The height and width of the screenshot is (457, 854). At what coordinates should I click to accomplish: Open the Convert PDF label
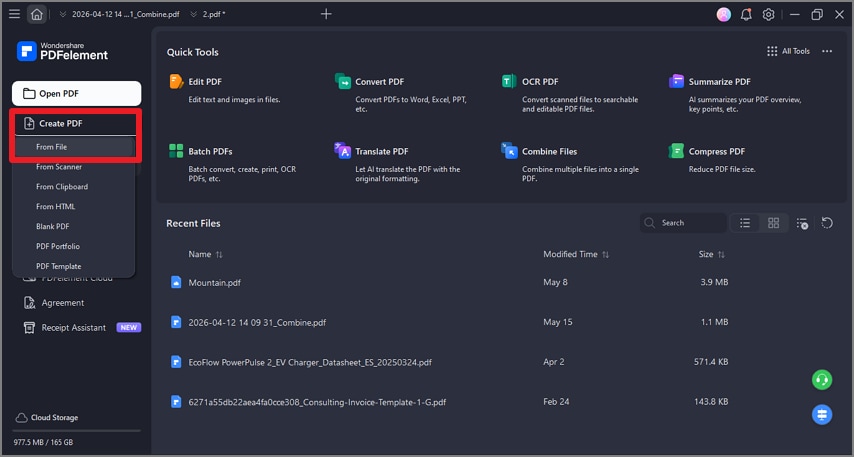tap(380, 82)
